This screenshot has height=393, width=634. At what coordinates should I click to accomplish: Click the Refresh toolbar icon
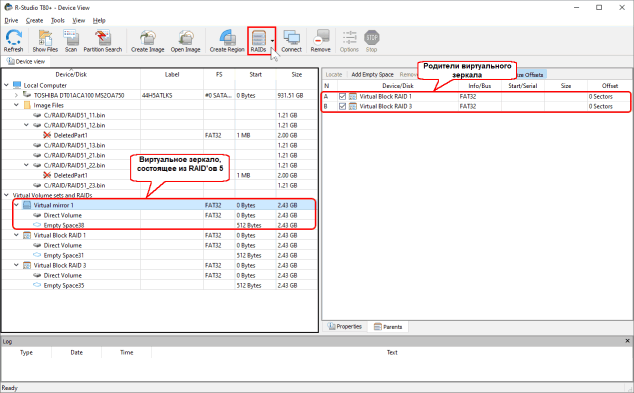(x=14, y=38)
